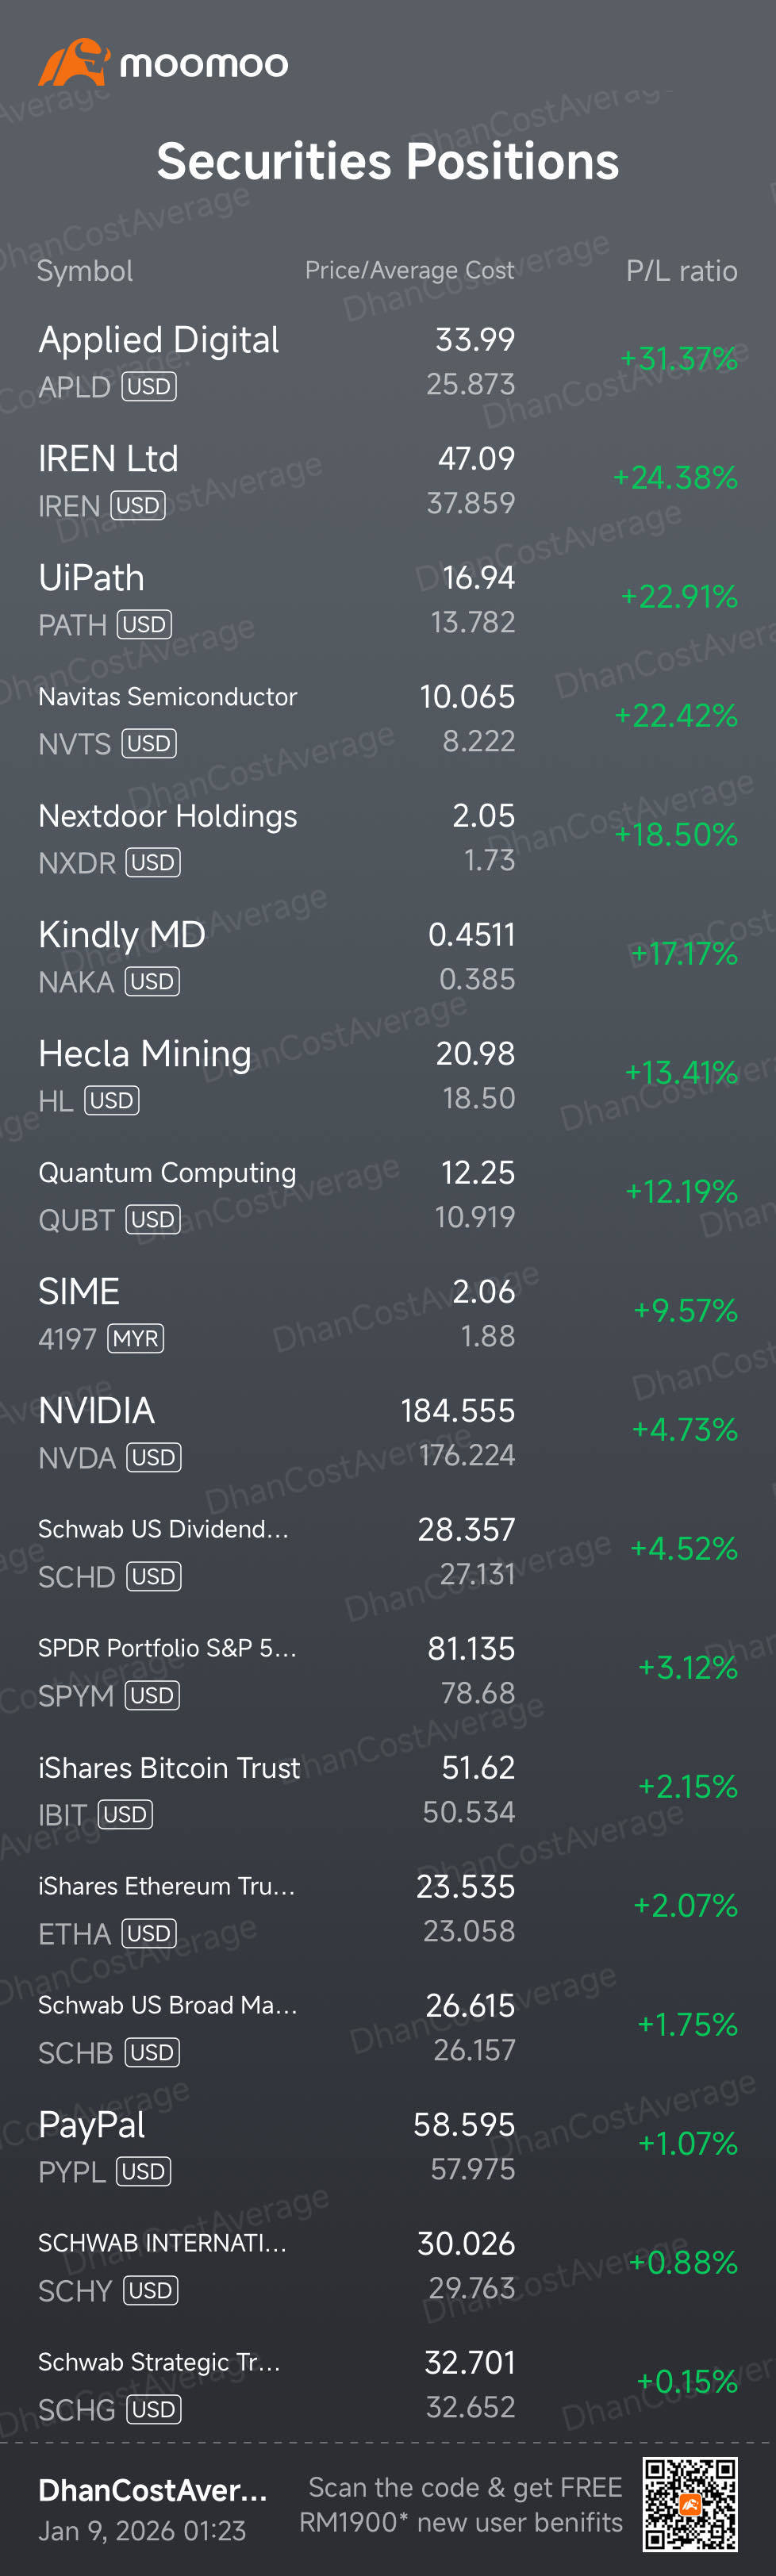776x2576 pixels.
Task: Click the USD badge next to NVDA
Action: coord(153,1457)
